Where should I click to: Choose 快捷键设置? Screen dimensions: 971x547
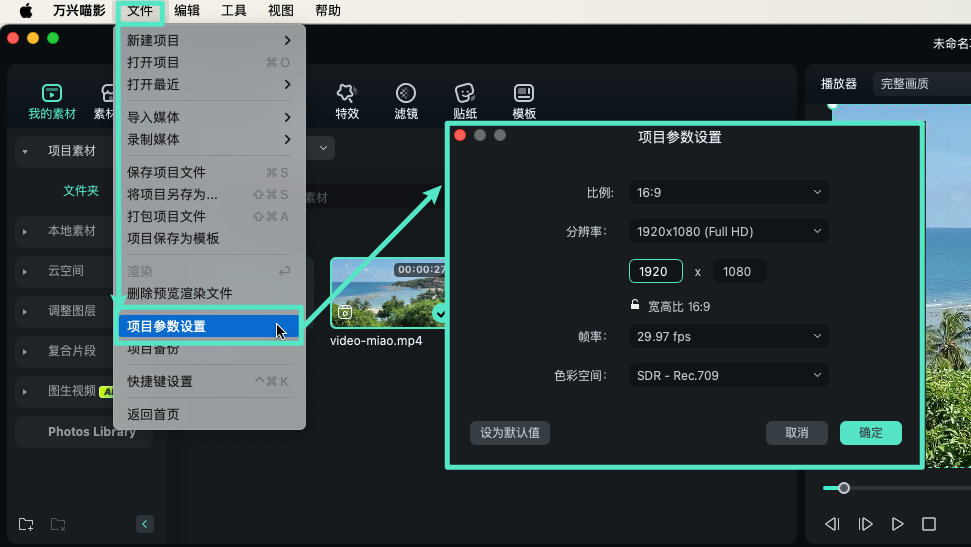[x=209, y=382]
